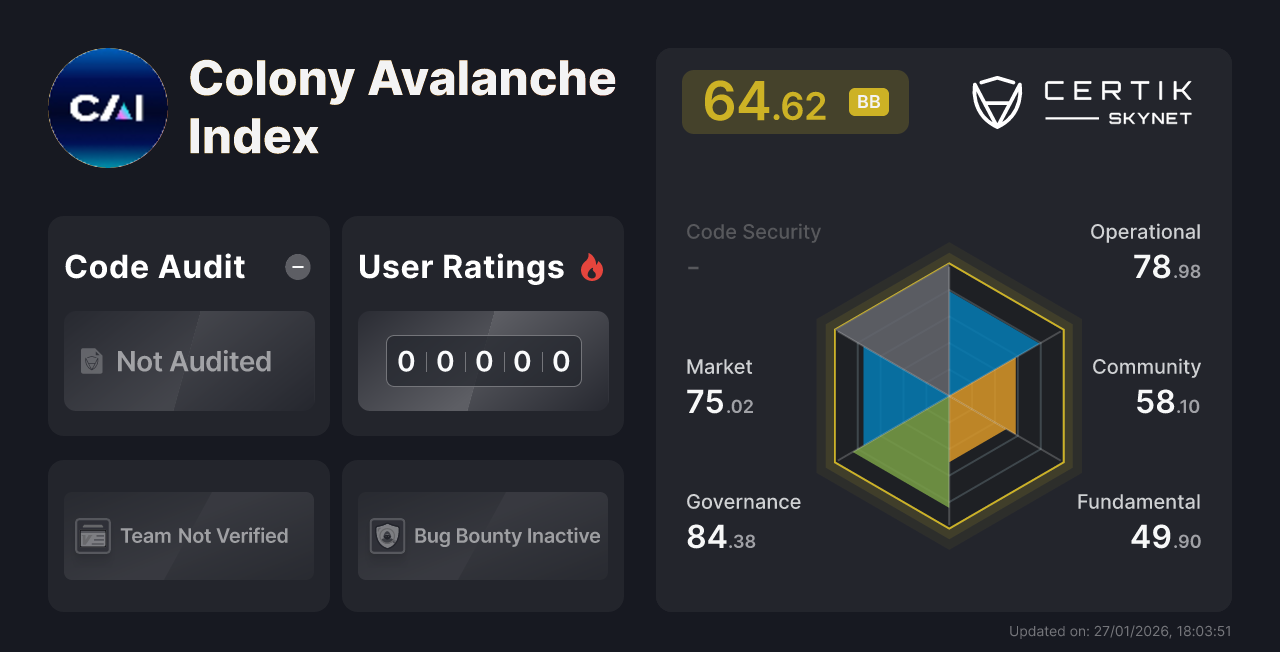Image resolution: width=1280 pixels, height=652 pixels.
Task: Open the Colony Avalanche Index title link
Action: (403, 107)
